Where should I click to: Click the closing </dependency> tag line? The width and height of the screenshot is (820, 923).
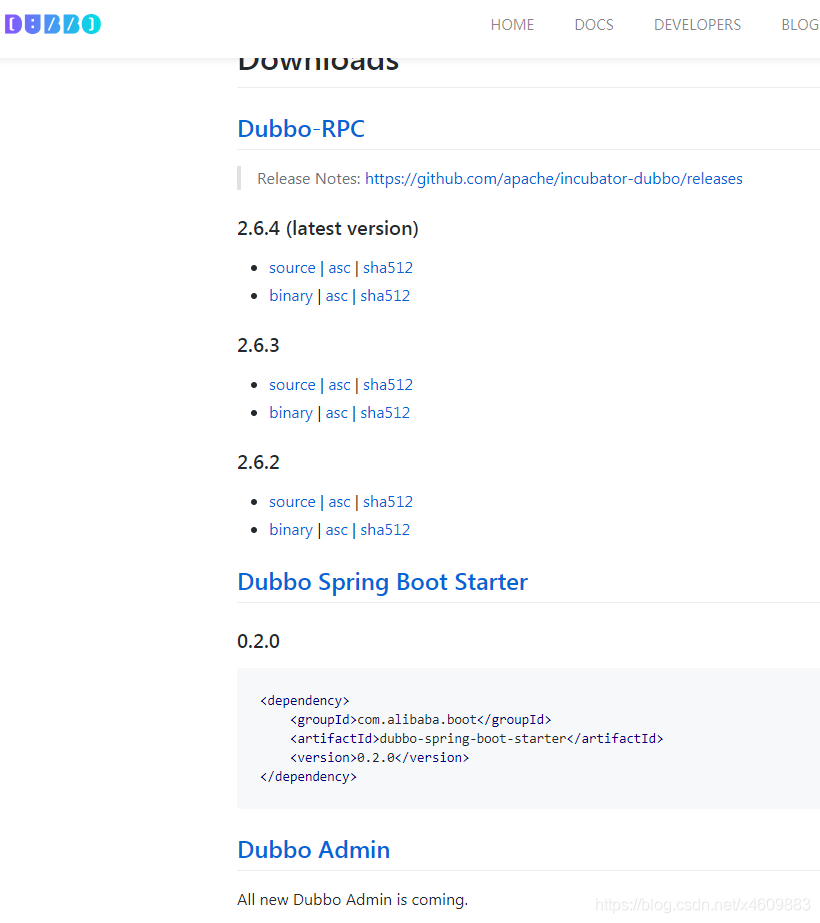tap(308, 777)
